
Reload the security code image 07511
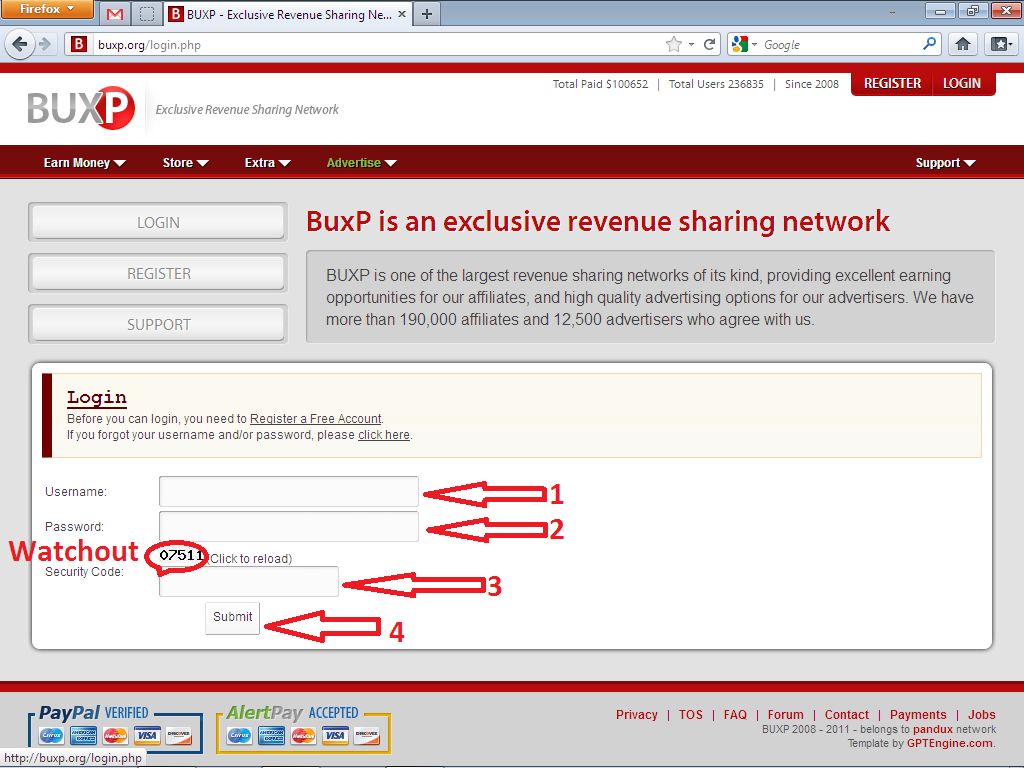(x=182, y=556)
